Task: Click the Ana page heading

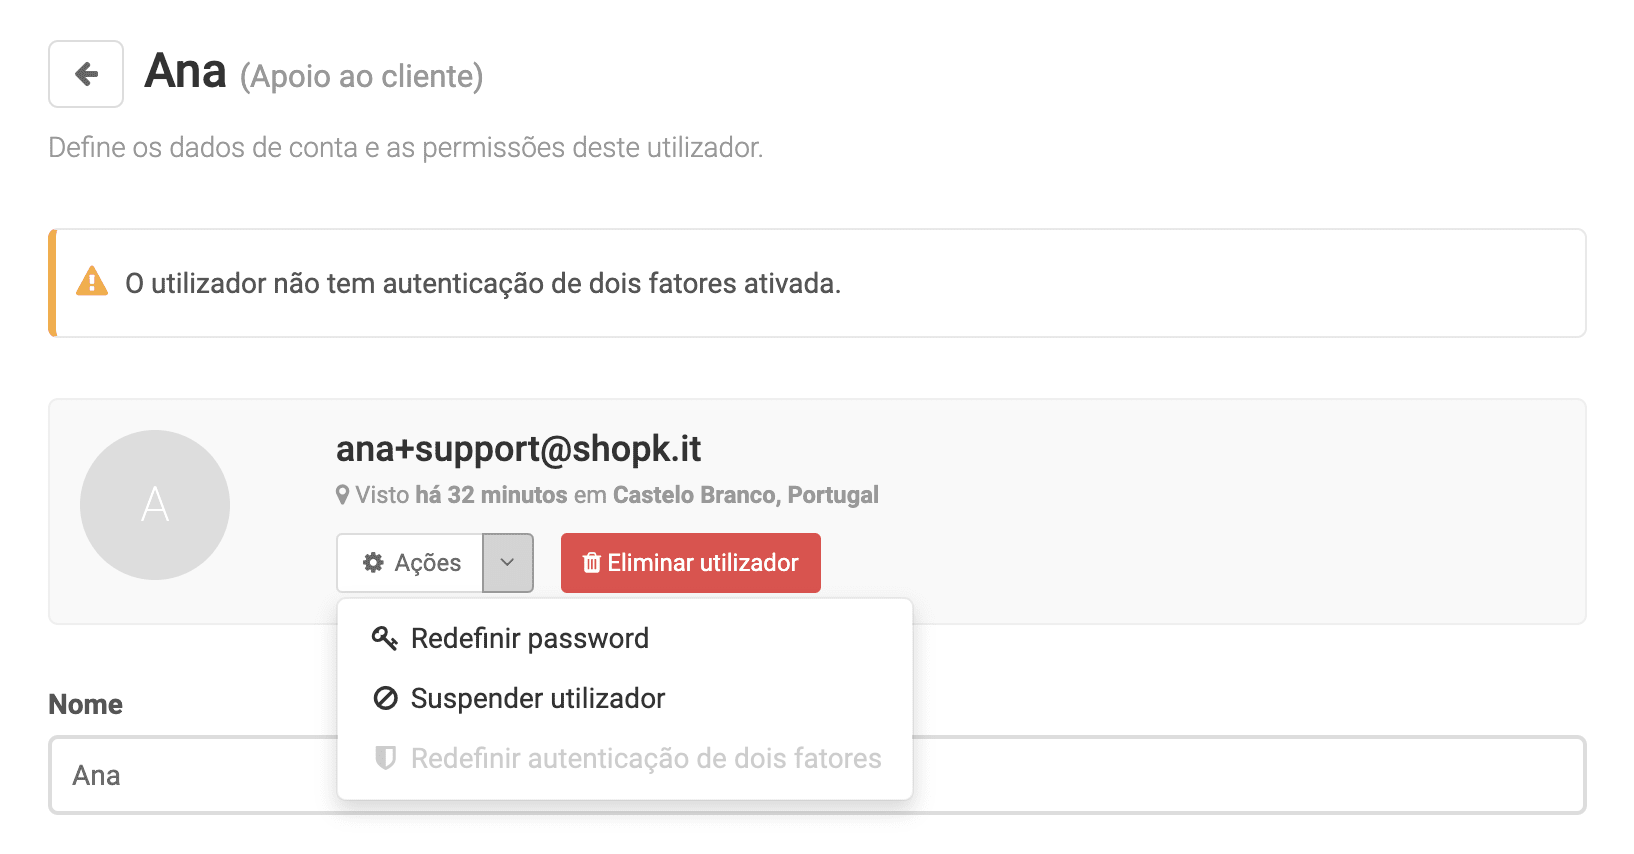Action: click(186, 72)
